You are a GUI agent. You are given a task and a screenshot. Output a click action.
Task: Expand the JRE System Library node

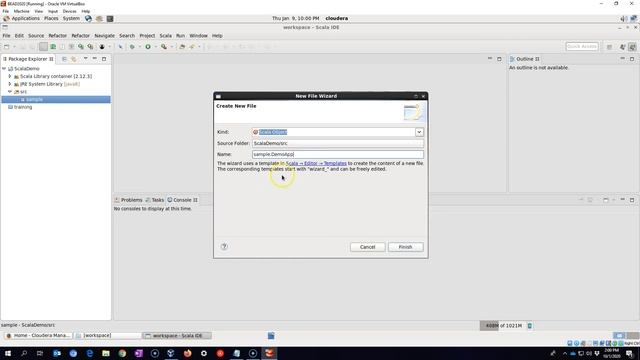(x=10, y=84)
